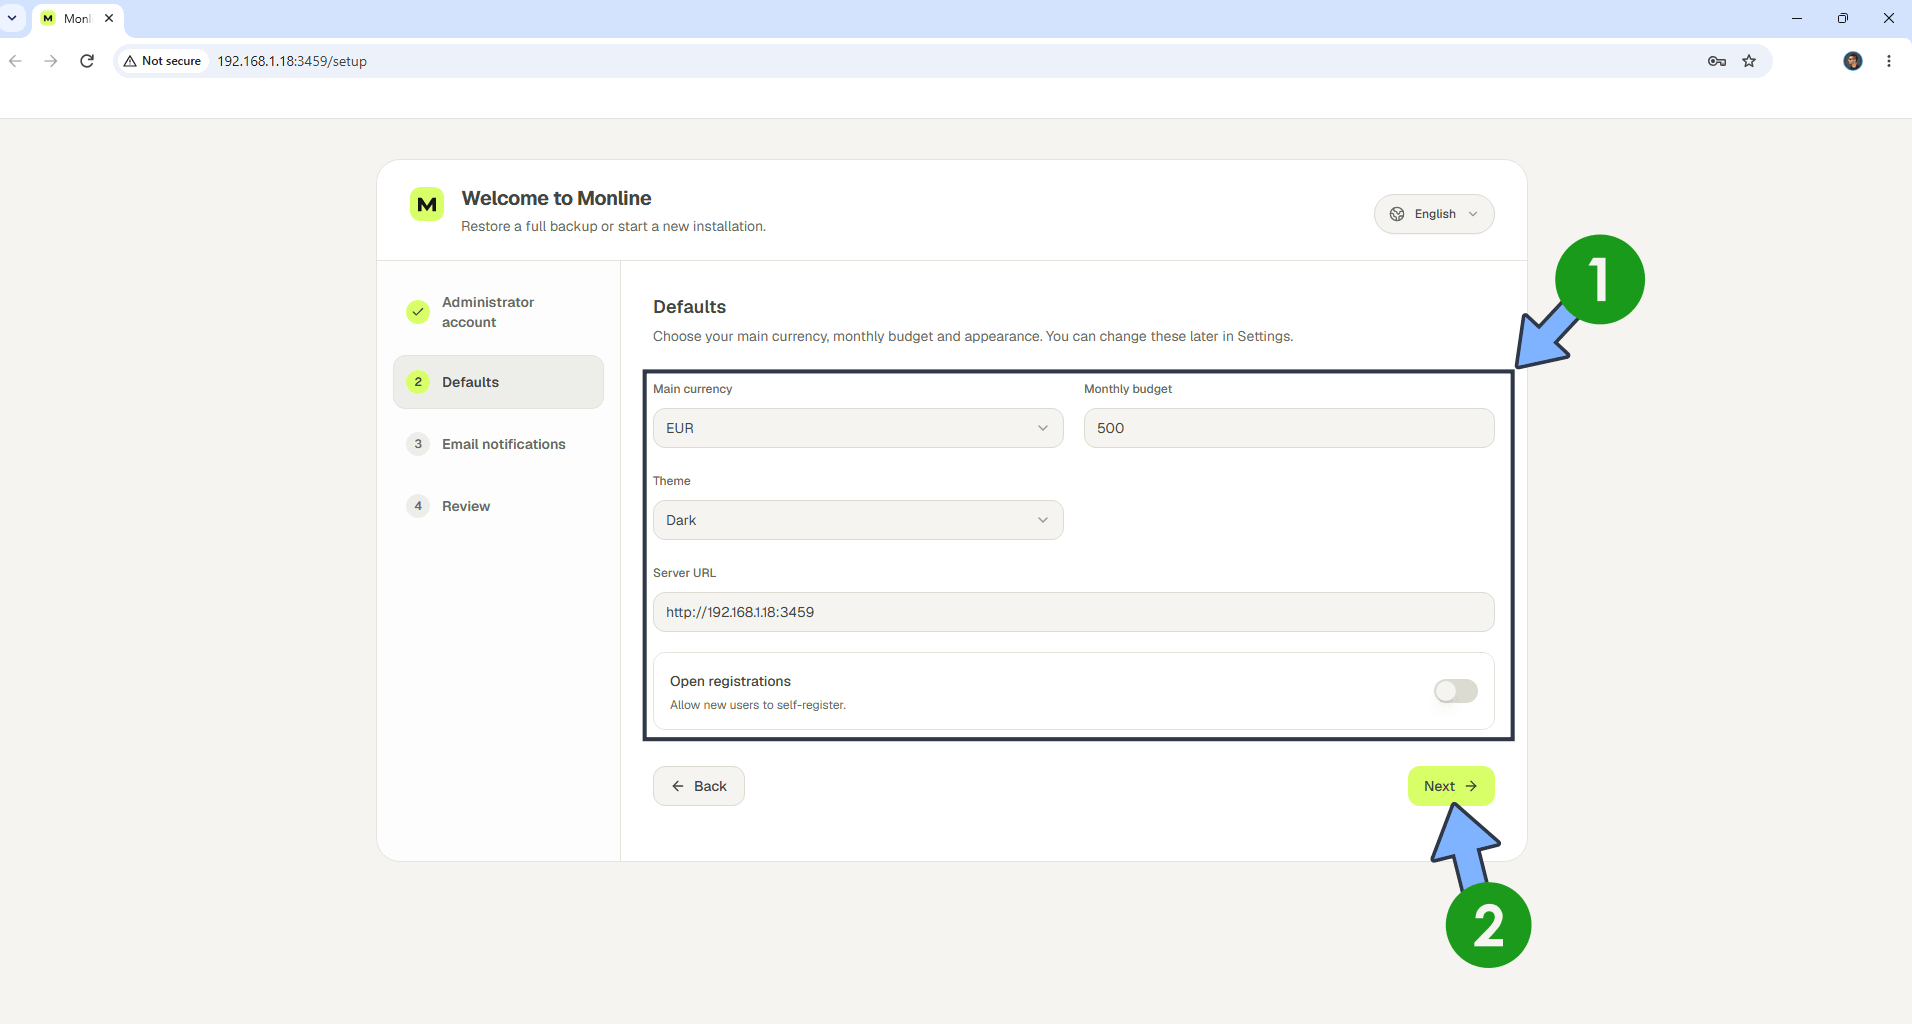Click step number 4 circle
The width and height of the screenshot is (1912, 1024).
(x=418, y=506)
